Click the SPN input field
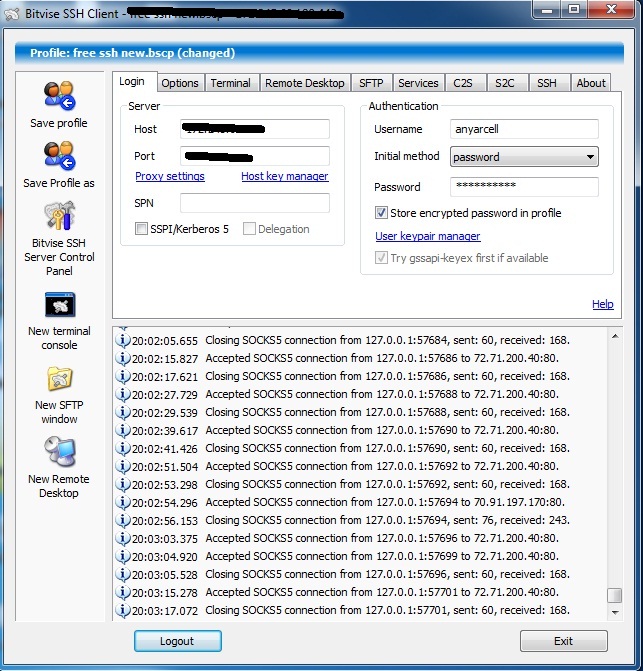This screenshot has width=643, height=671. point(255,203)
